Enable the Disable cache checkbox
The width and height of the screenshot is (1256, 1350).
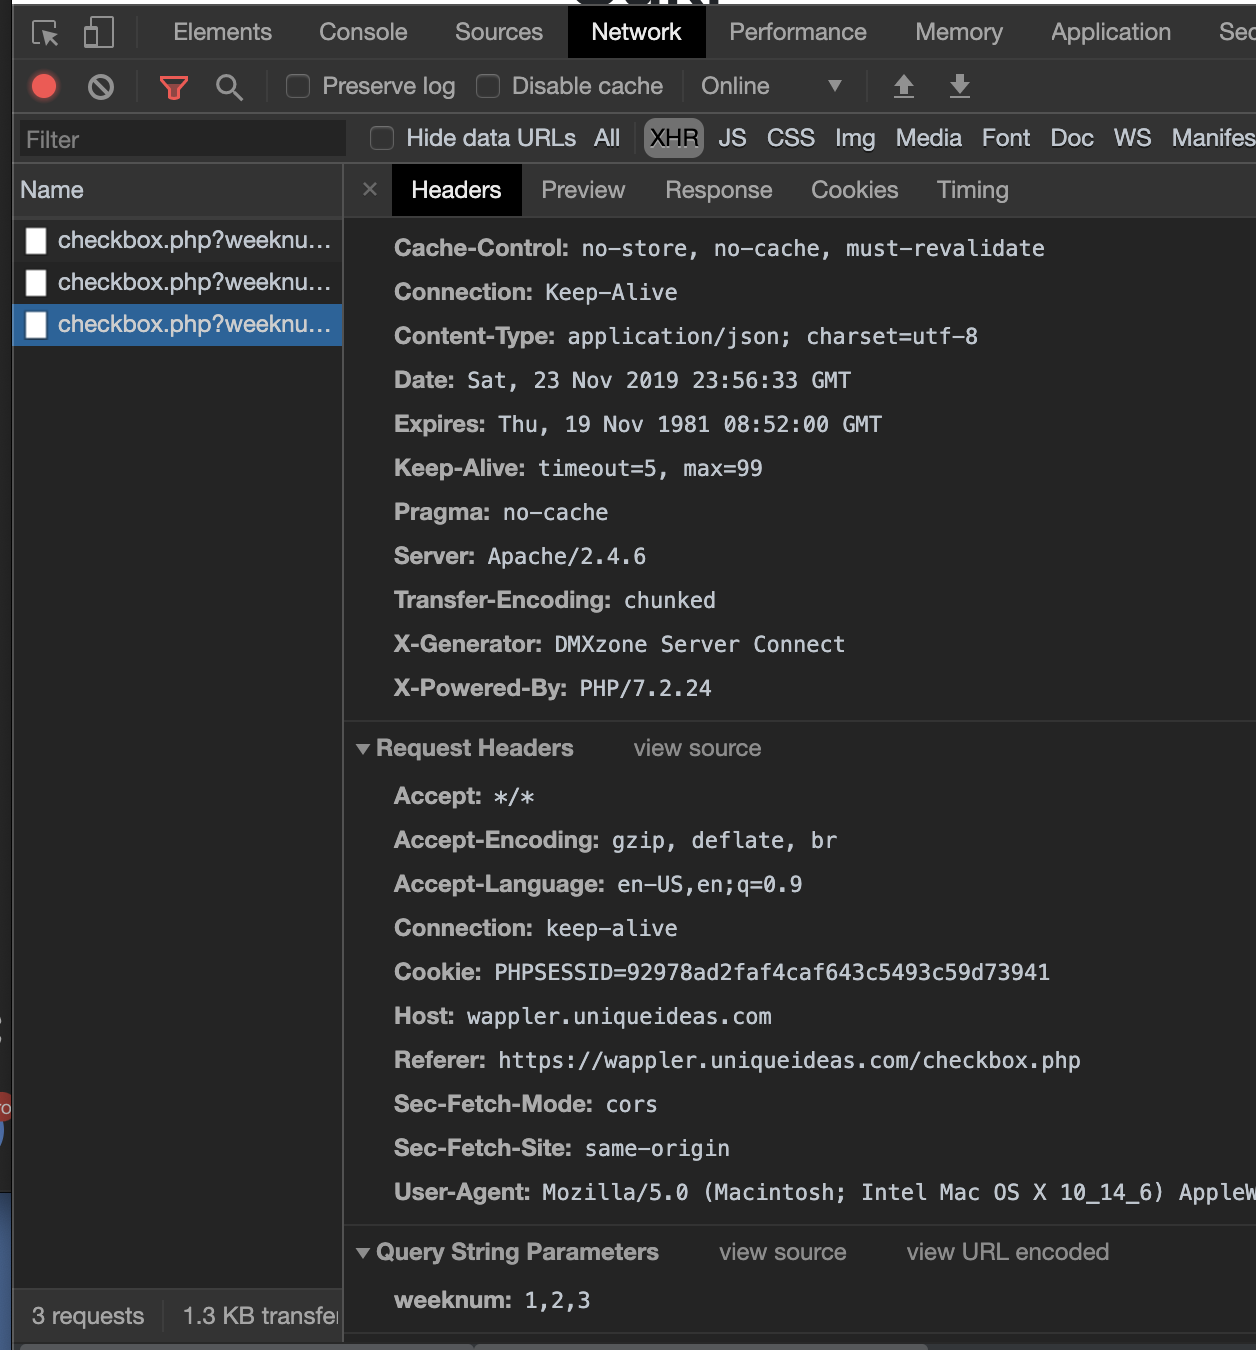[x=488, y=86]
